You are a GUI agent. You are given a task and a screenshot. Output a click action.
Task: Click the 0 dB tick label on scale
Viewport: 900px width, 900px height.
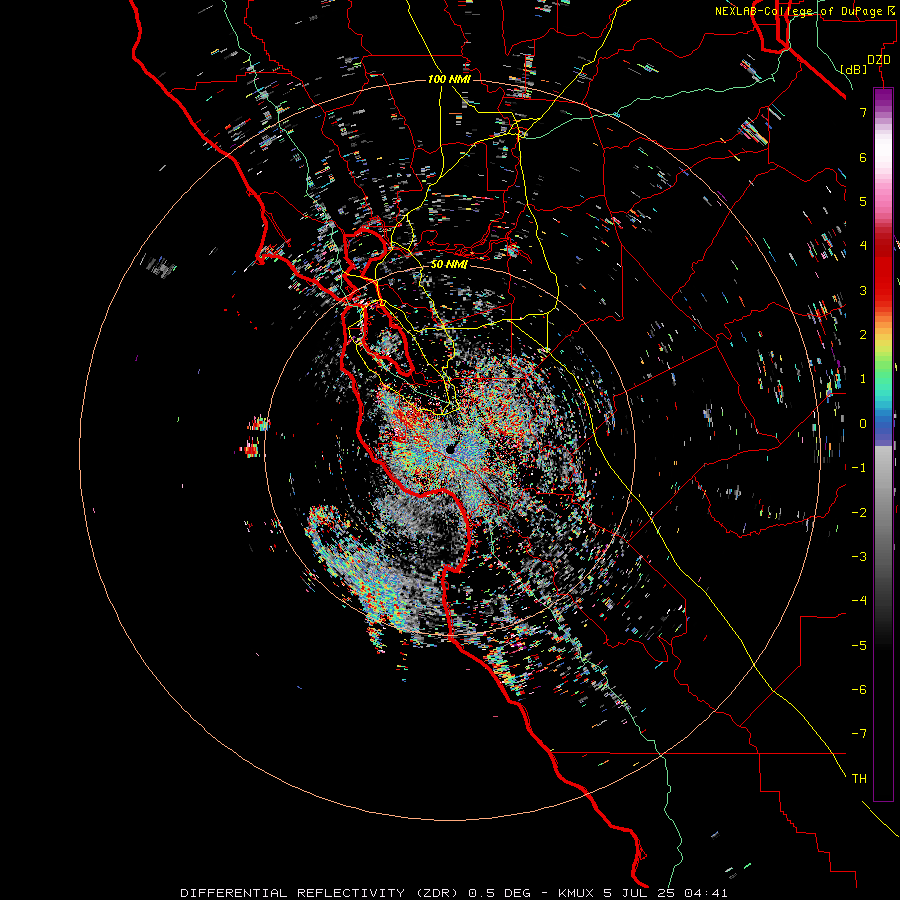pos(863,424)
